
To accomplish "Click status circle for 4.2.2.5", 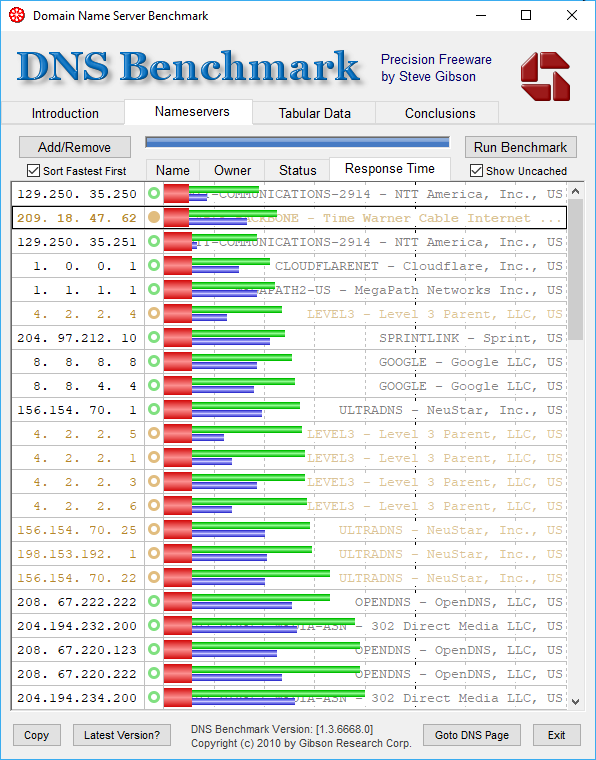I will [x=154, y=433].
